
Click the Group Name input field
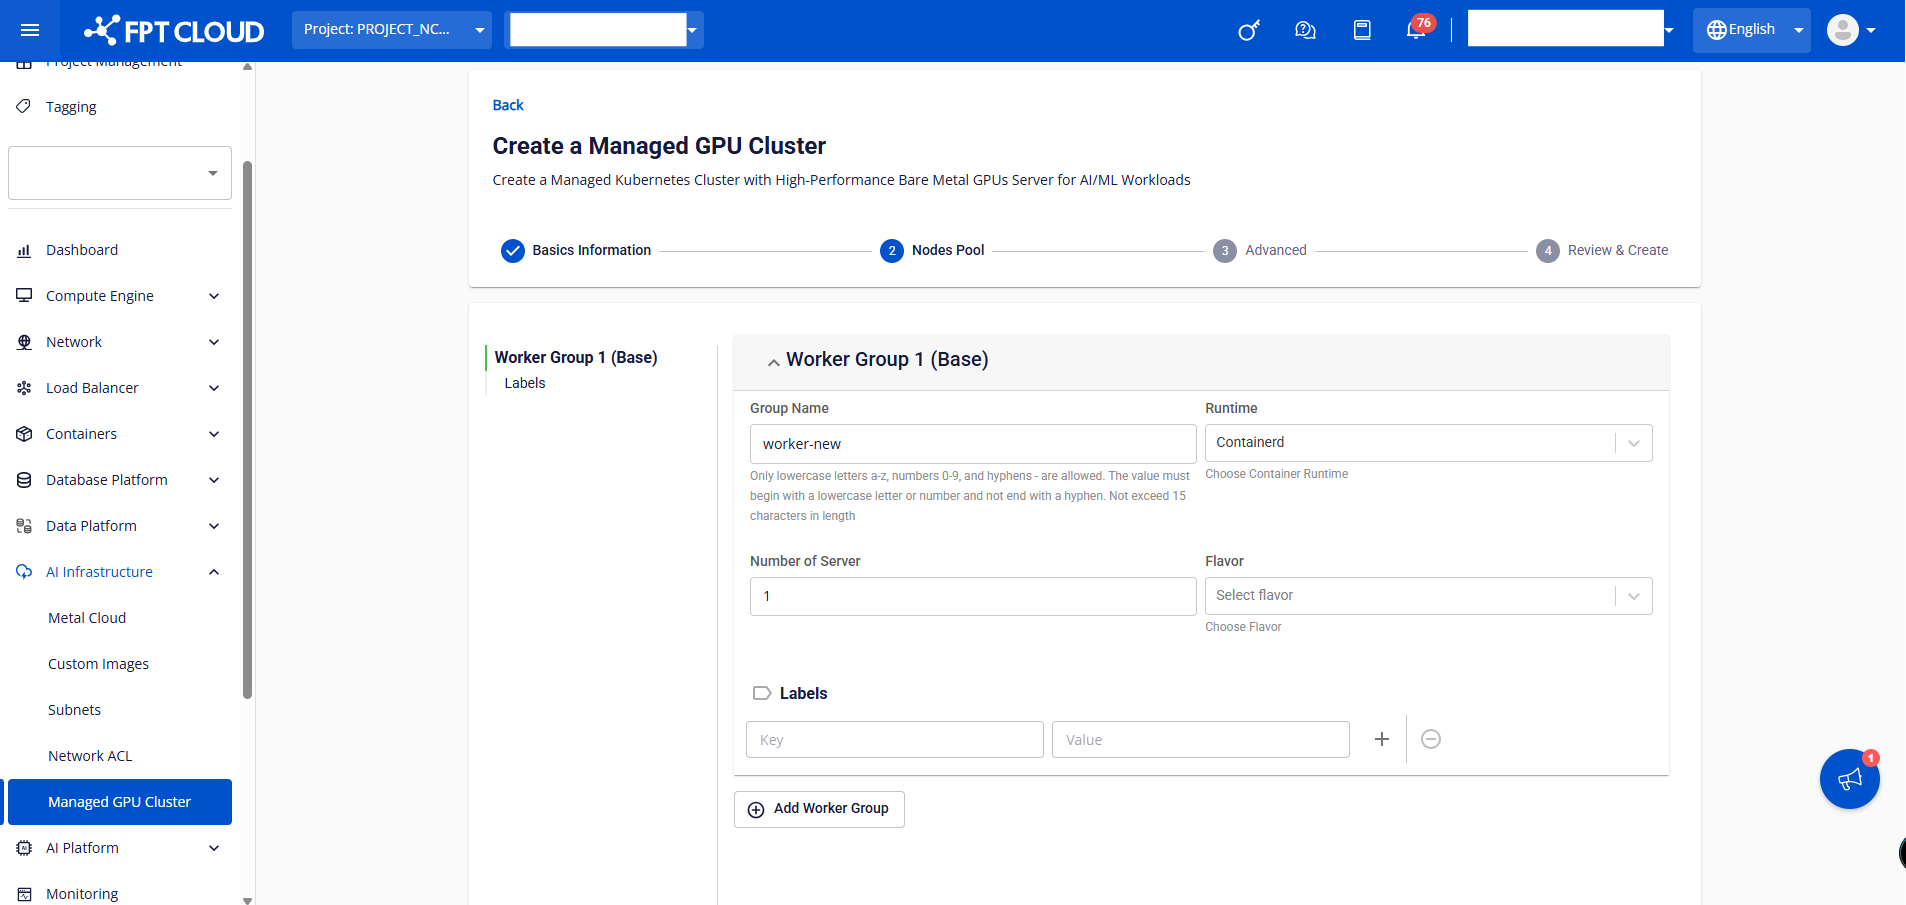pos(972,444)
